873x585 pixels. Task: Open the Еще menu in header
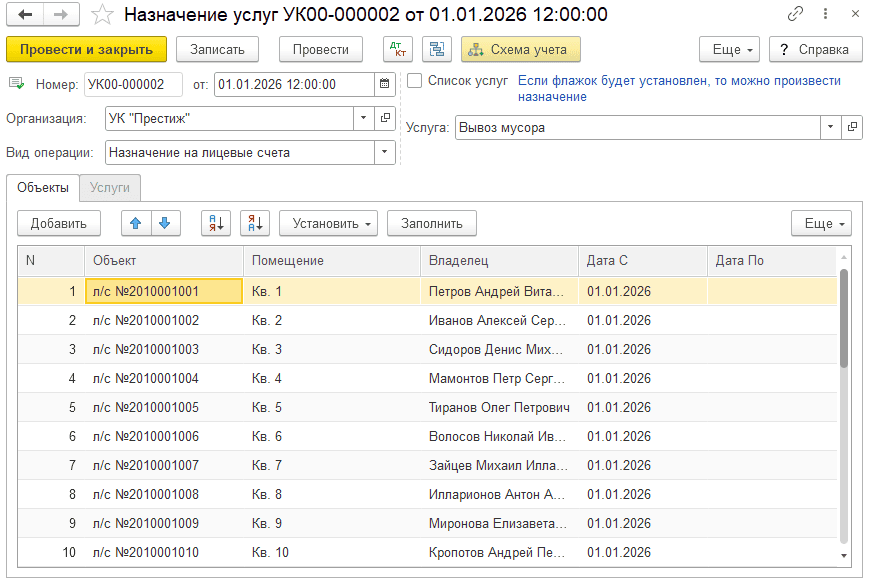[x=729, y=50]
